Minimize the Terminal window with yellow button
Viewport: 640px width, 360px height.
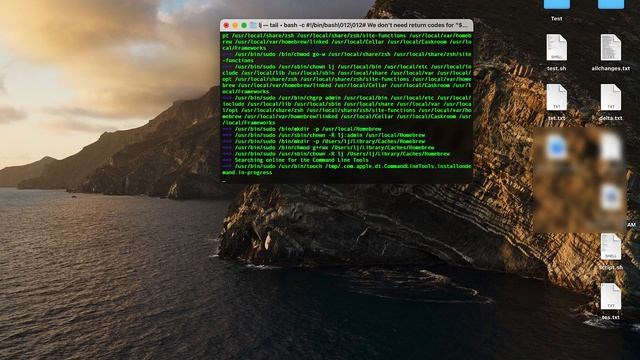(x=235, y=25)
